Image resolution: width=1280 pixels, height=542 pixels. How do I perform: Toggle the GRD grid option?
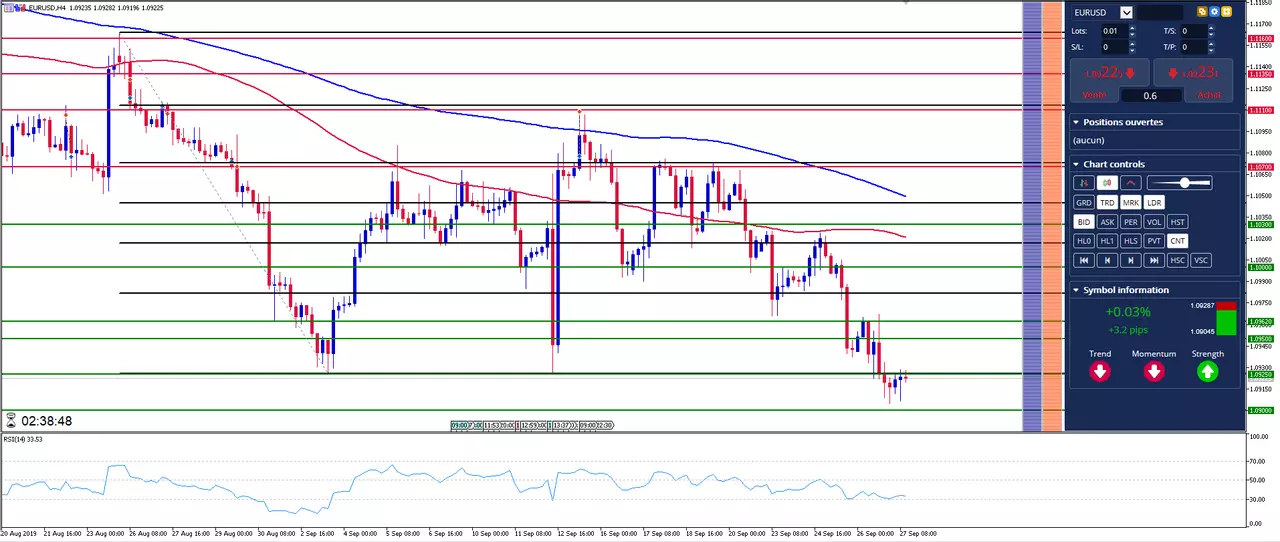[x=1083, y=202]
